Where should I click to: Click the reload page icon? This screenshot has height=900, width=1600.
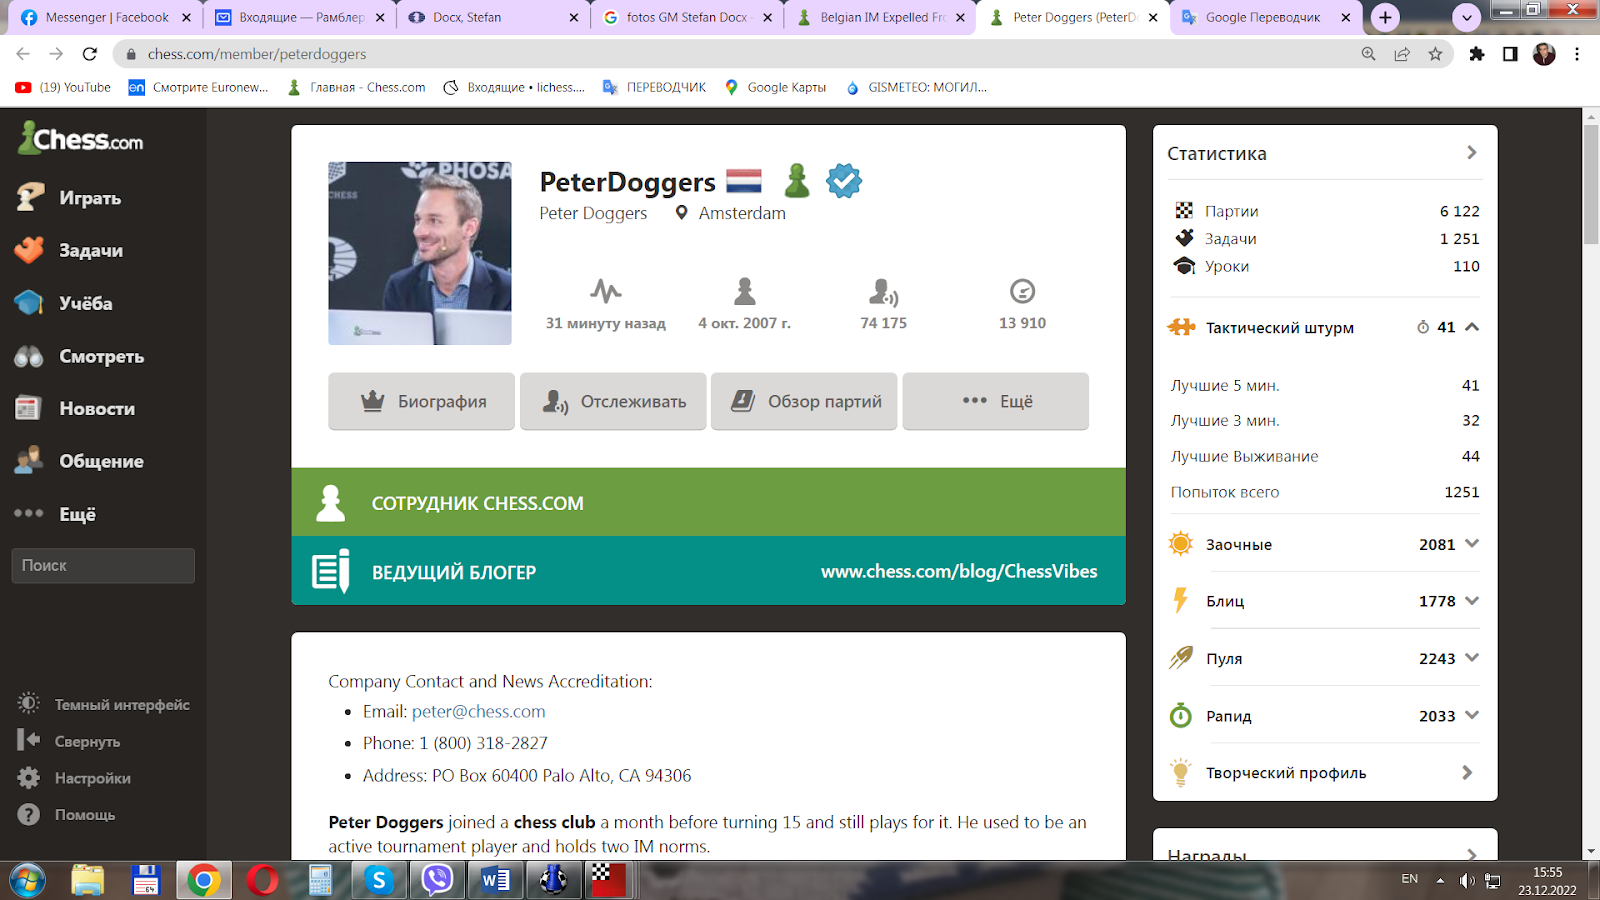pos(90,54)
